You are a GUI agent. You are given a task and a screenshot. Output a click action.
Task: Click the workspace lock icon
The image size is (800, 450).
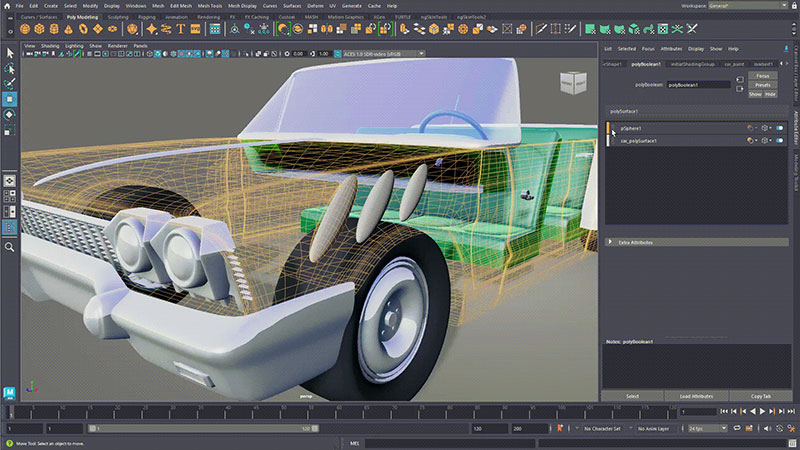point(796,6)
